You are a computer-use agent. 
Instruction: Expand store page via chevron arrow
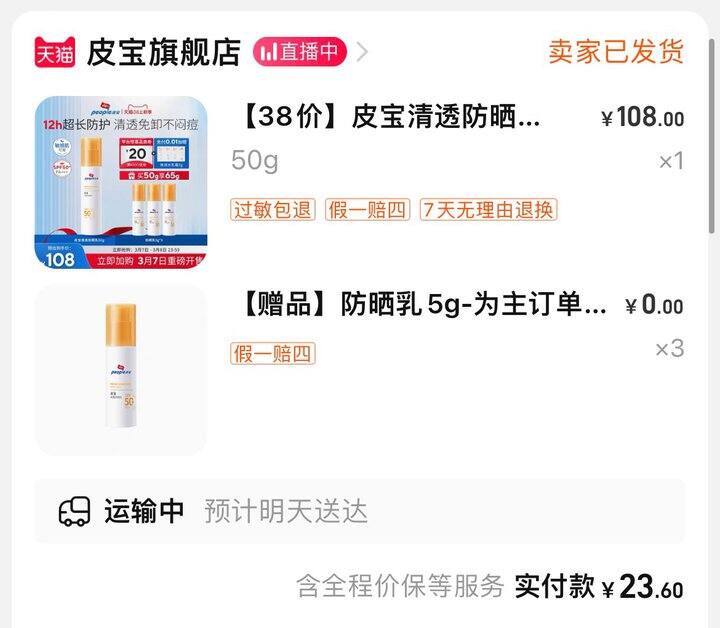click(x=362, y=52)
